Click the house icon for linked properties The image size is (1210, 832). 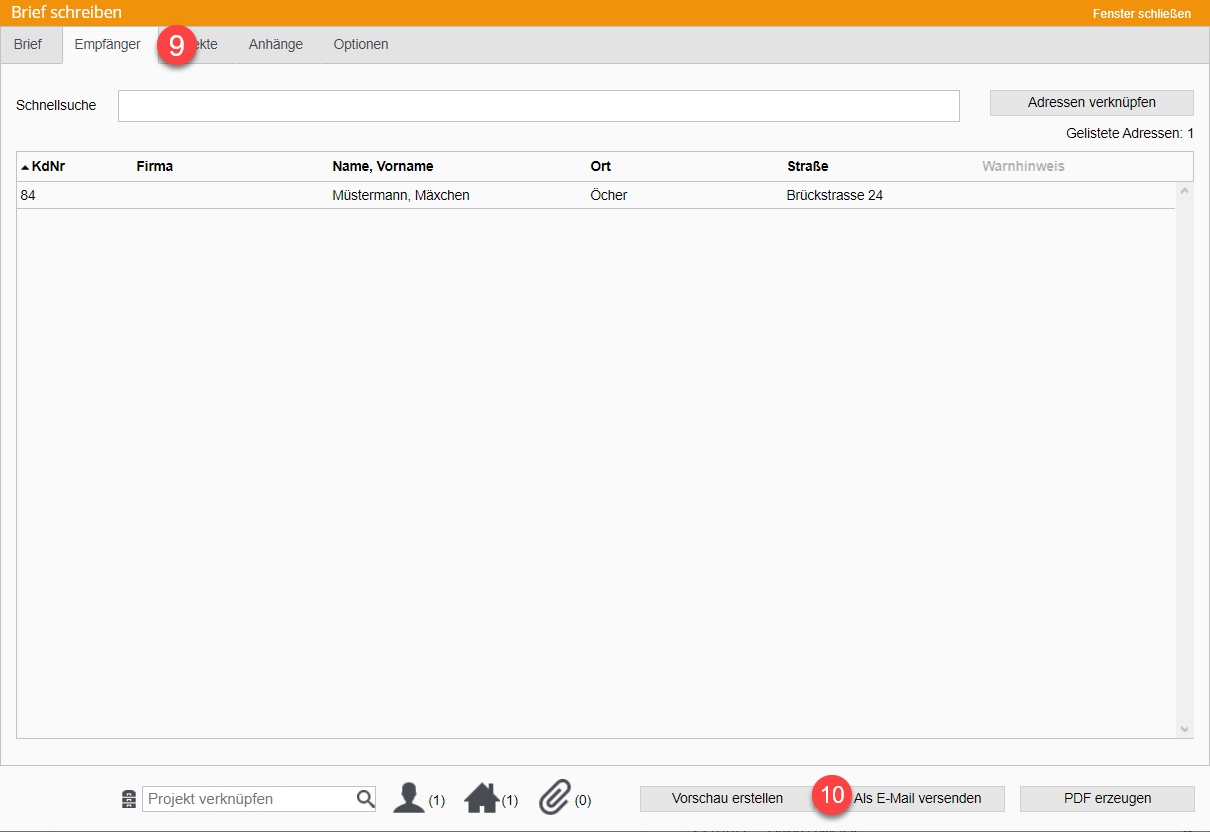pos(482,798)
